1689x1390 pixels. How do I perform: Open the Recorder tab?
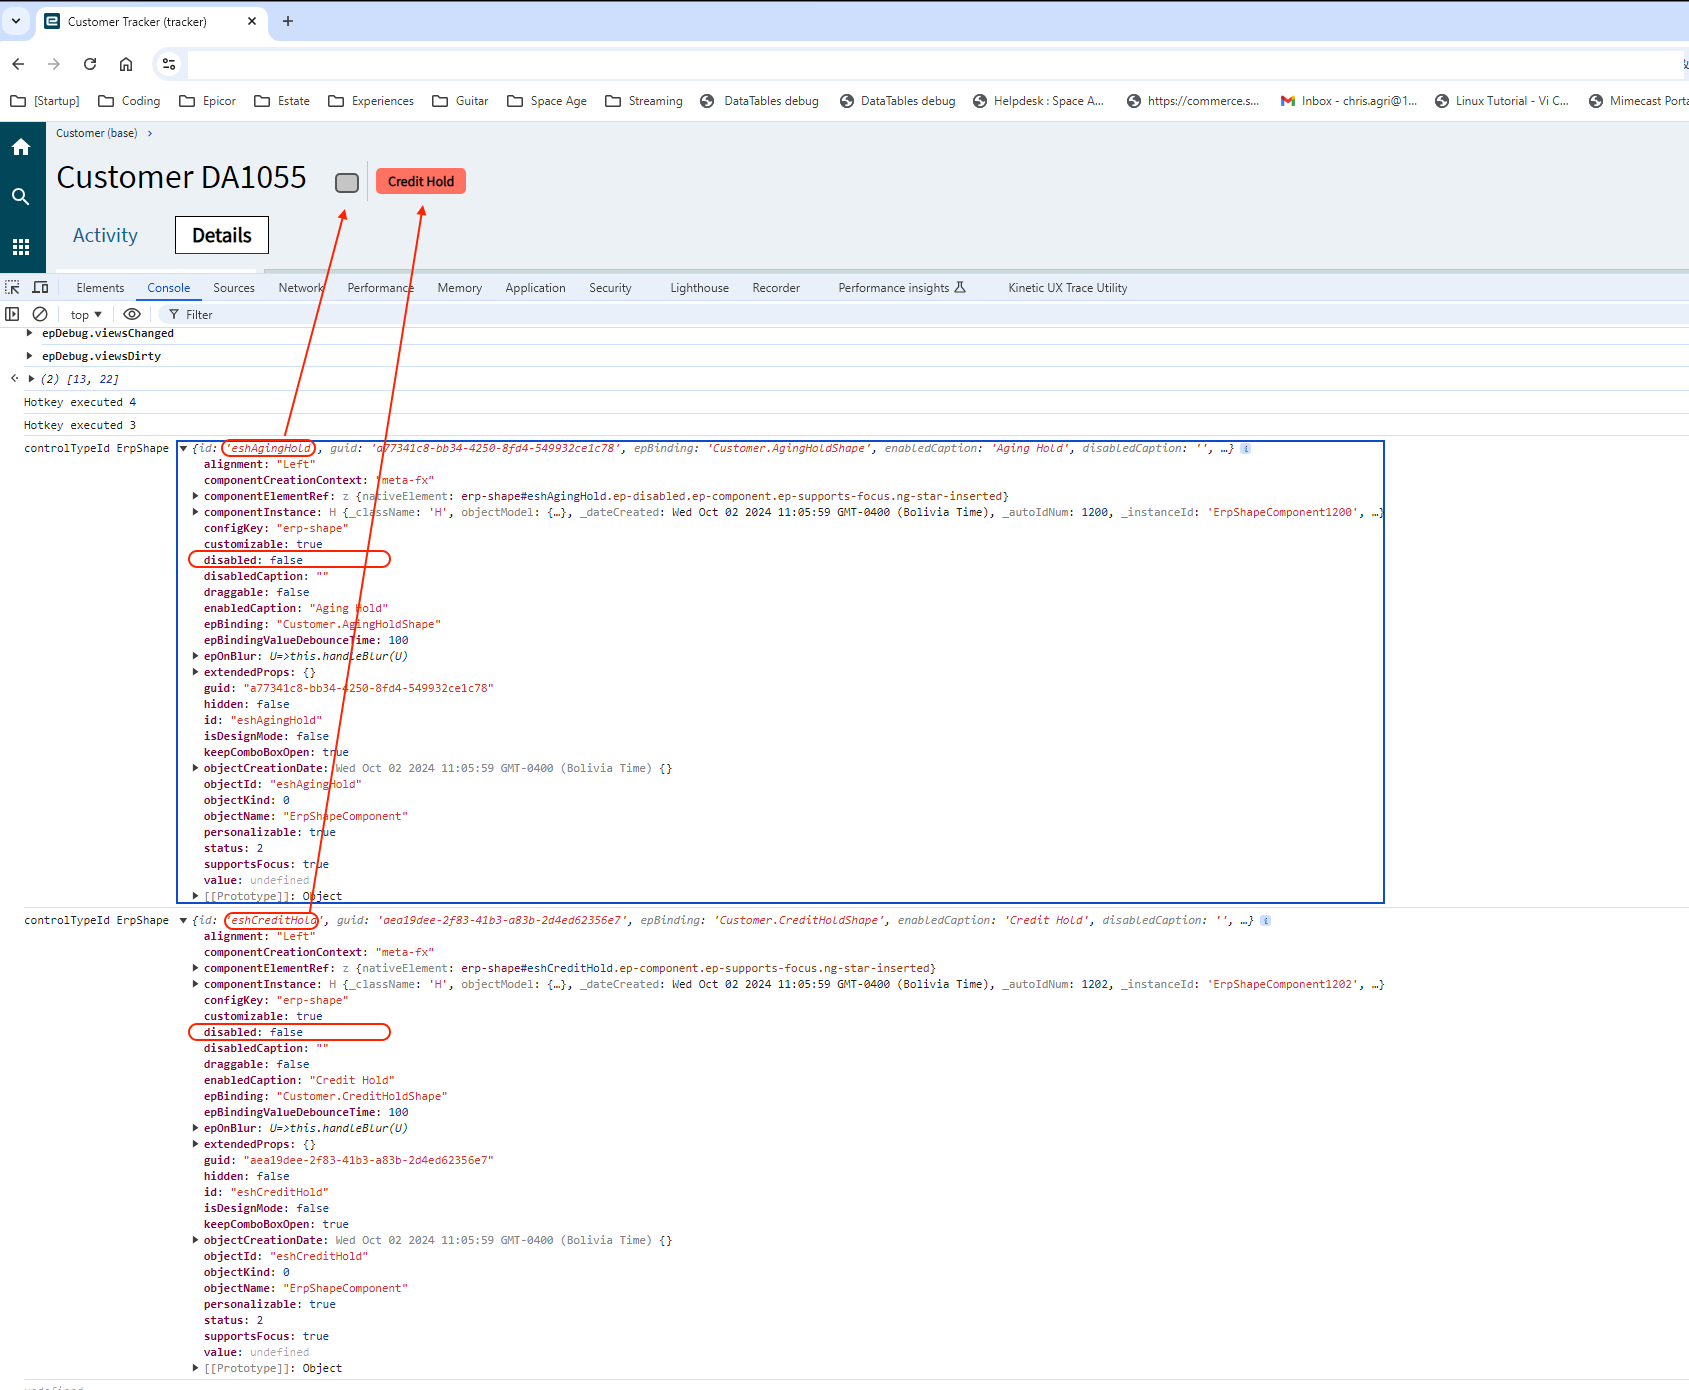click(x=776, y=288)
